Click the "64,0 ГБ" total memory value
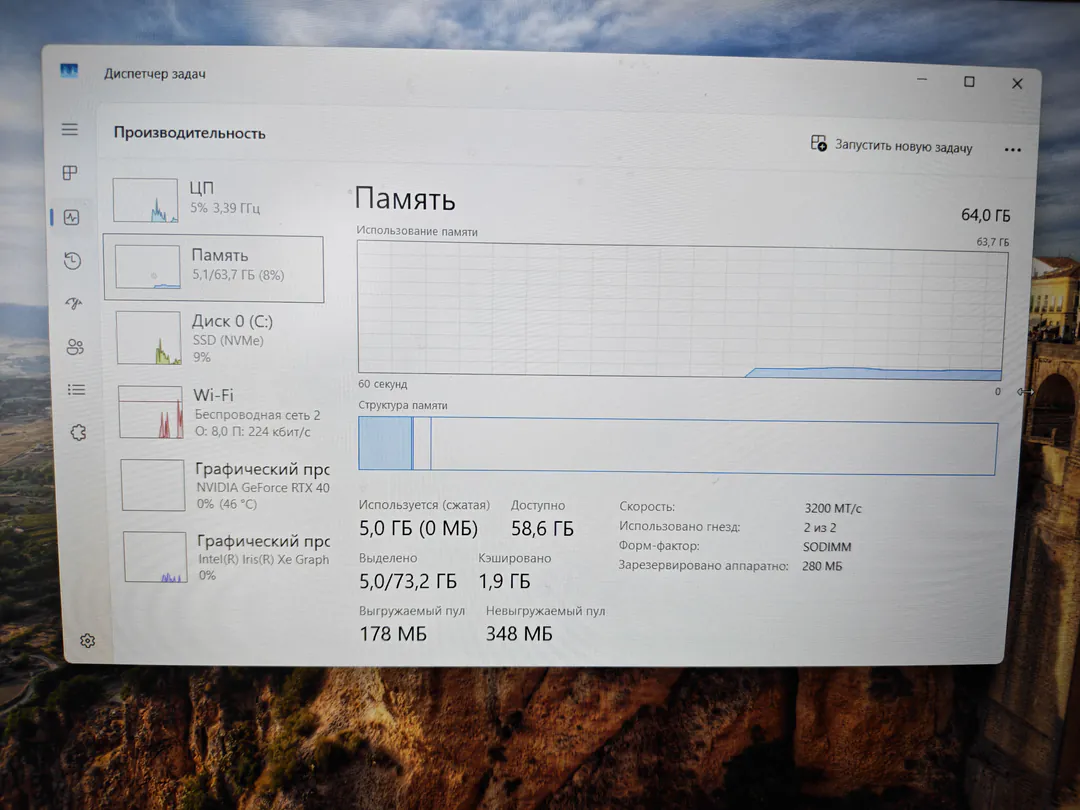 986,216
